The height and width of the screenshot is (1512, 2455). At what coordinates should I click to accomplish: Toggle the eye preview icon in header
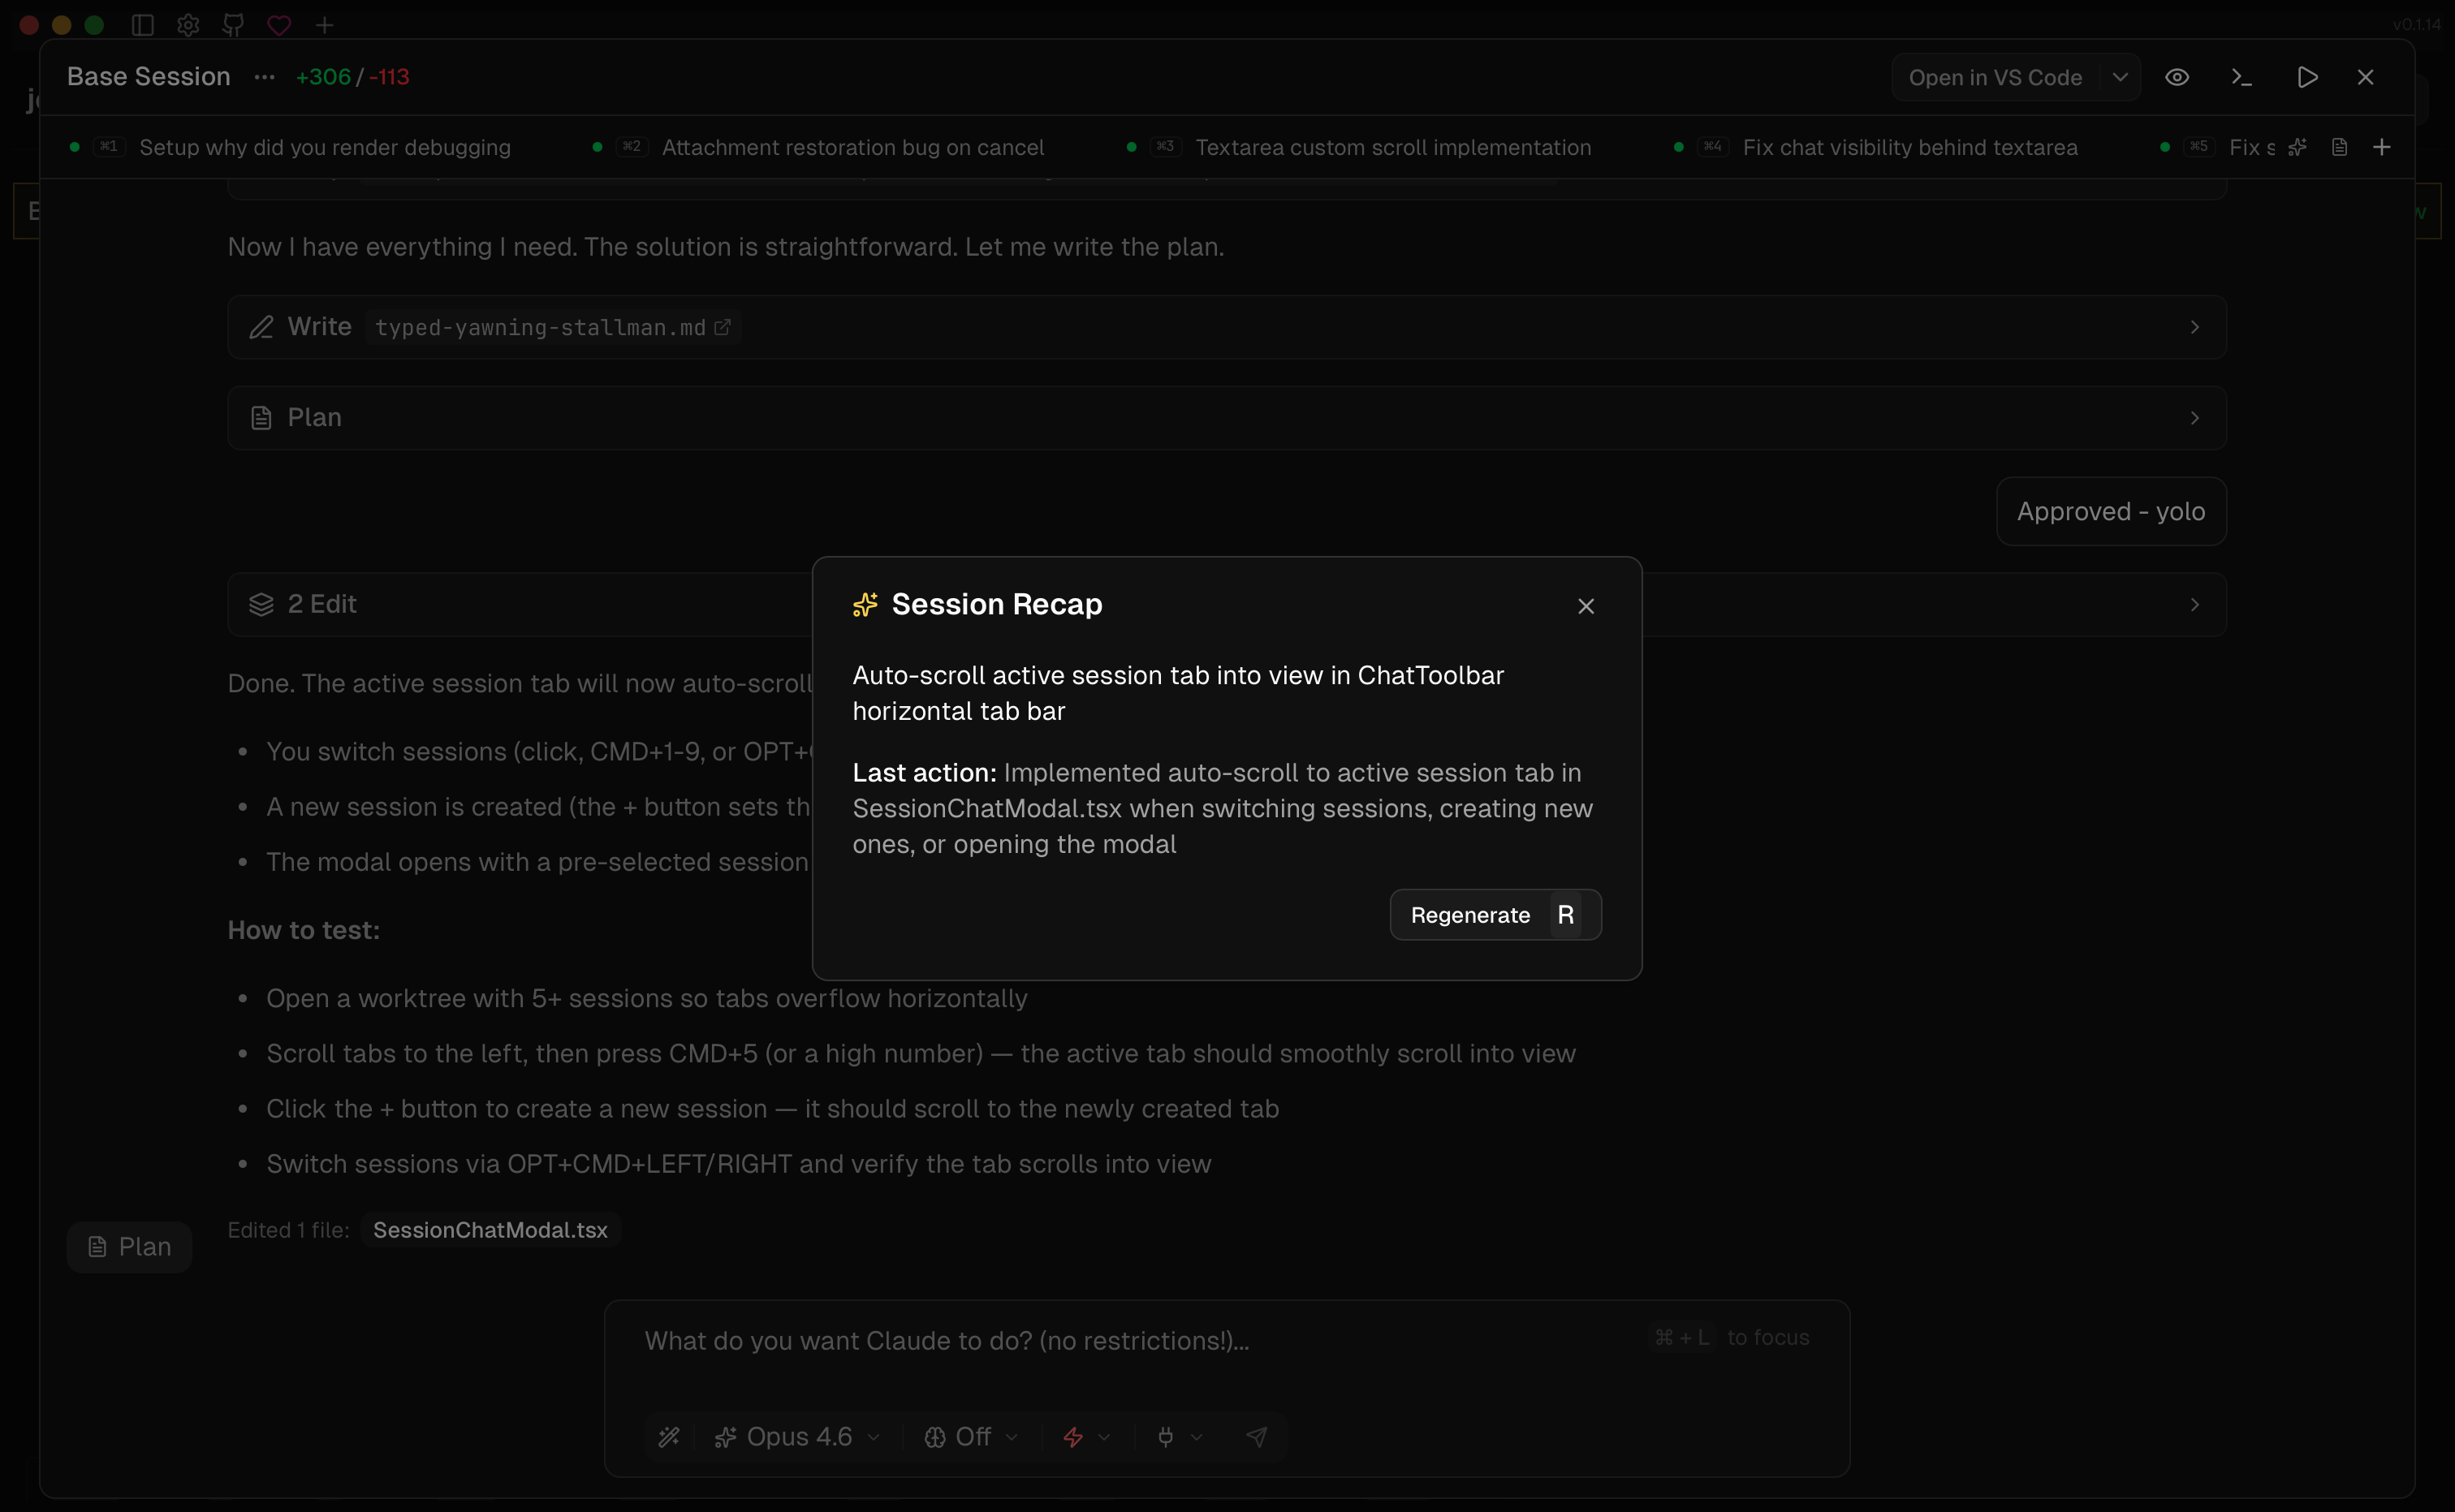click(x=2177, y=77)
